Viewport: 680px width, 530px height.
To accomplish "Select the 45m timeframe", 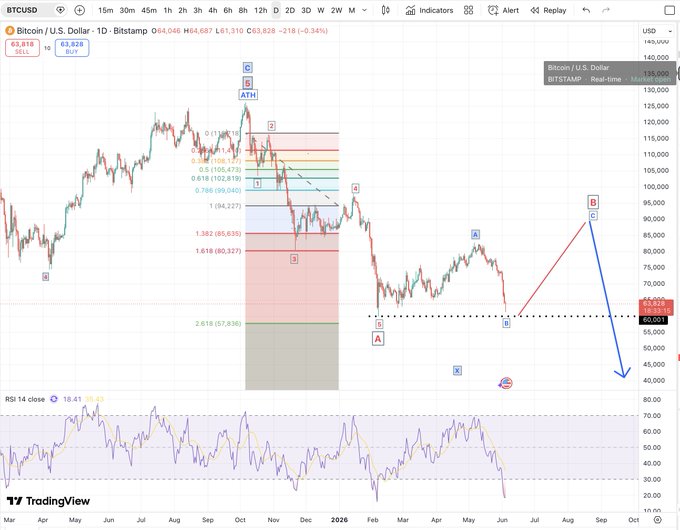I will click(149, 10).
